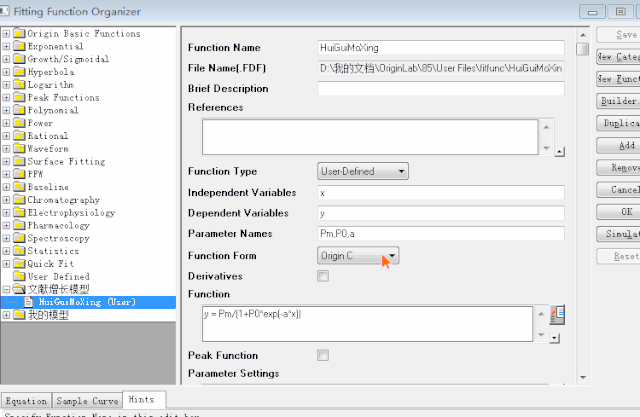Screen dimensions: 640x417
Task: Expand the Origin Basic Functions tree node
Action: coord(7,33)
